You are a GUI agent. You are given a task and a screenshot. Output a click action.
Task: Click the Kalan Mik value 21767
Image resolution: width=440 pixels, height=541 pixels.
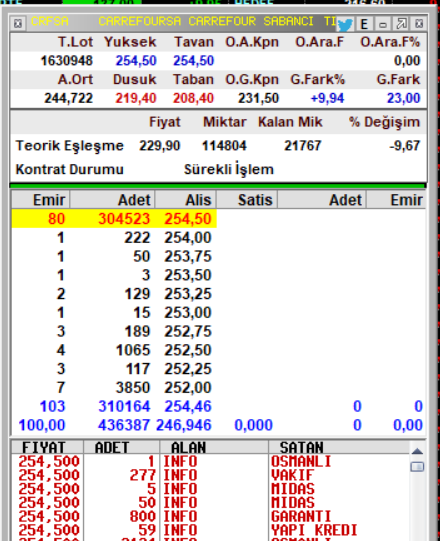(x=303, y=146)
